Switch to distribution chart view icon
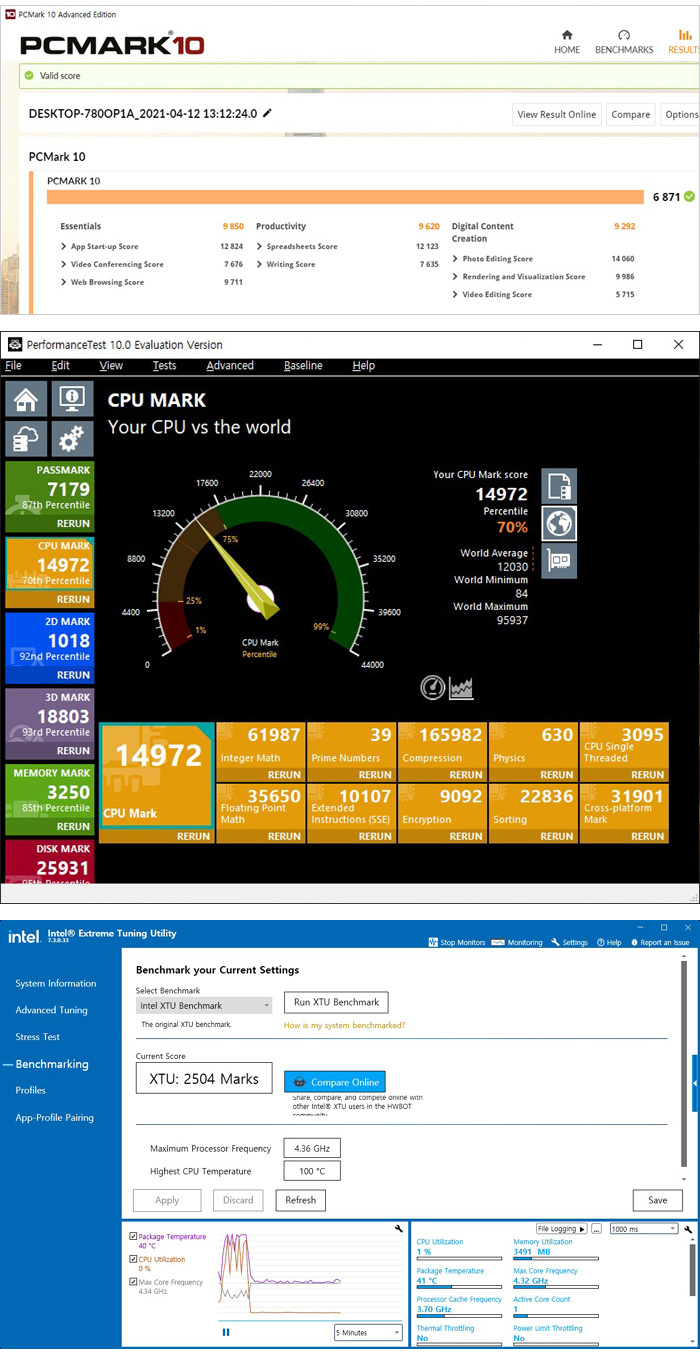This screenshot has width=700, height=1352. point(461,687)
